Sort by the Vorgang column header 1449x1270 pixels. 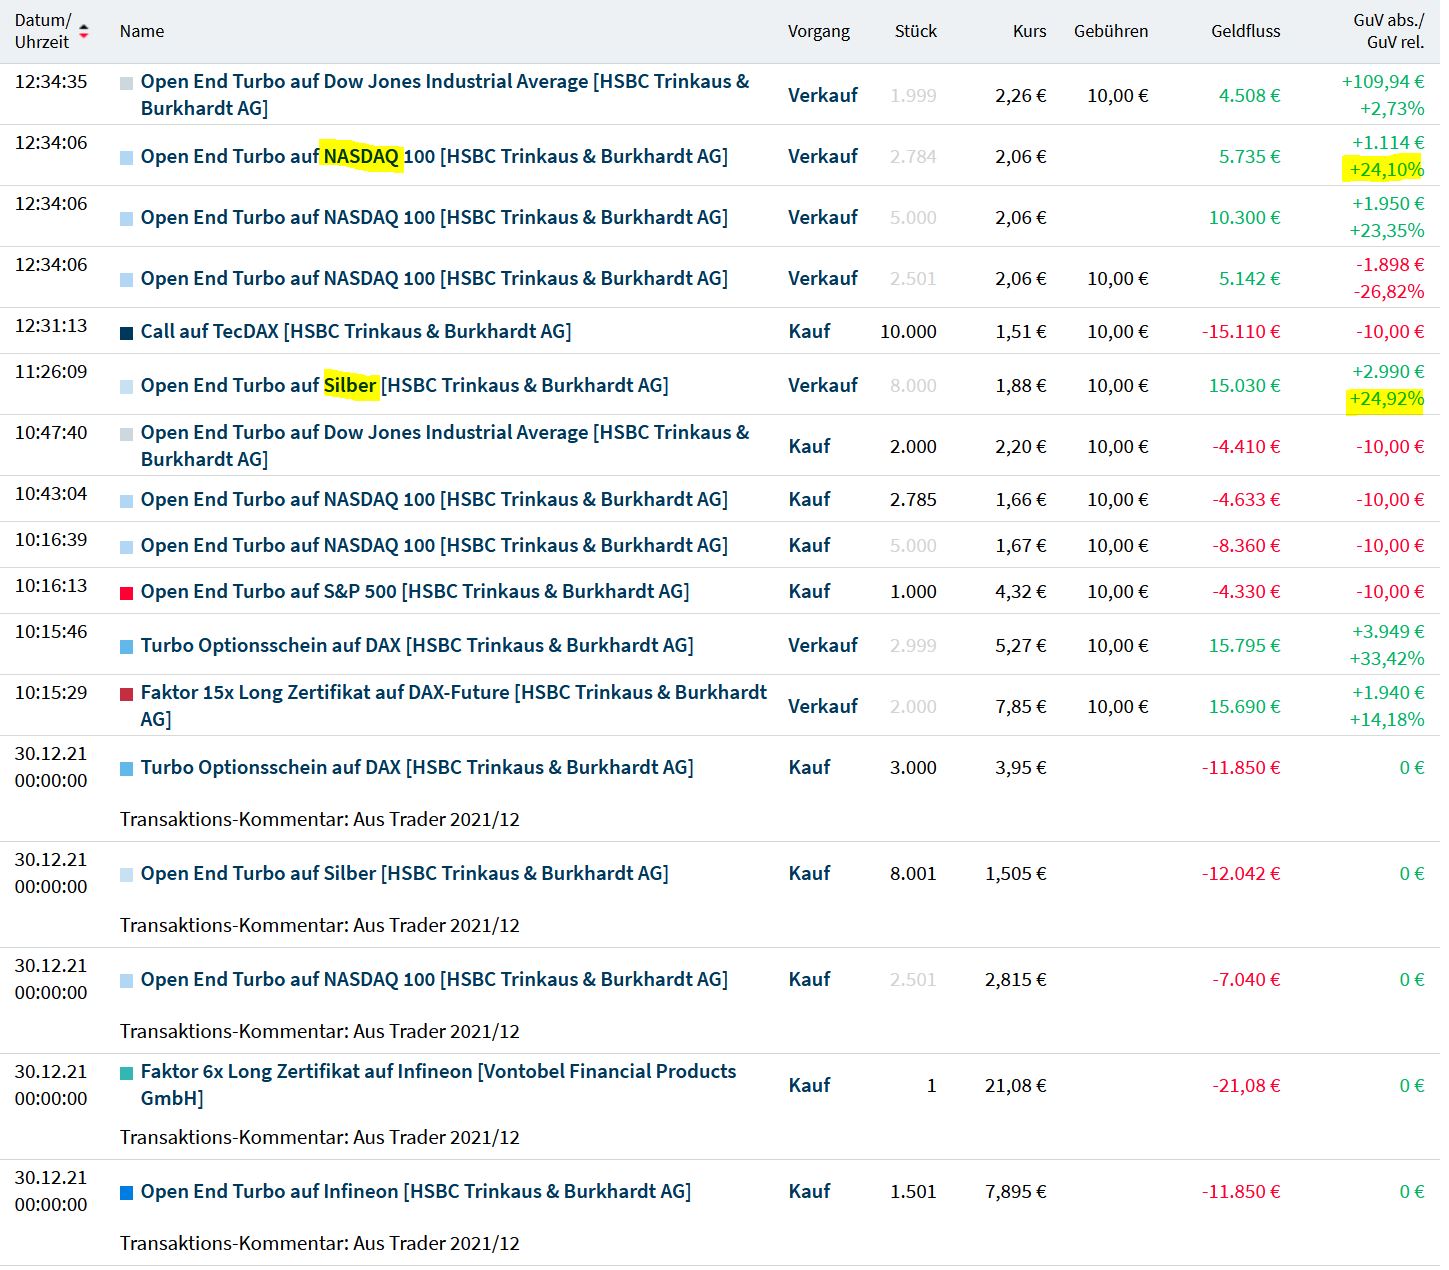click(818, 31)
